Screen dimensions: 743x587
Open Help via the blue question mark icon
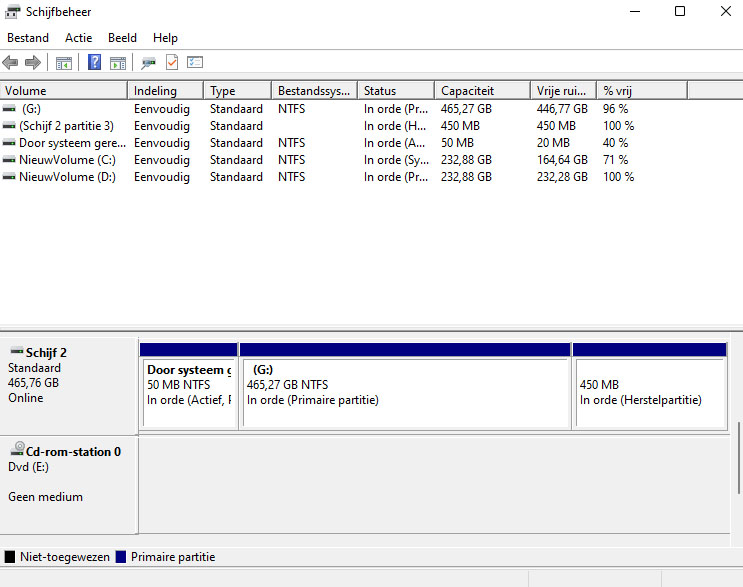(x=94, y=62)
